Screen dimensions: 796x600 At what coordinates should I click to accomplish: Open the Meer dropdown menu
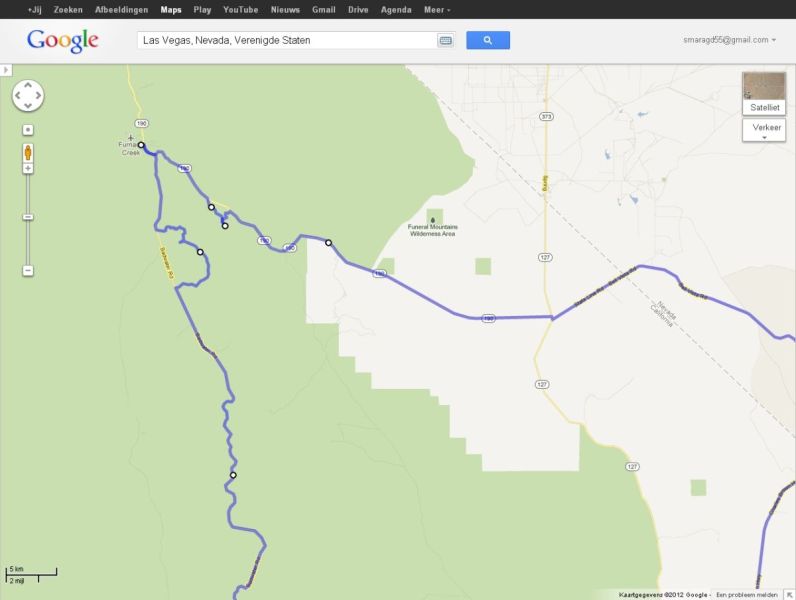(437, 10)
